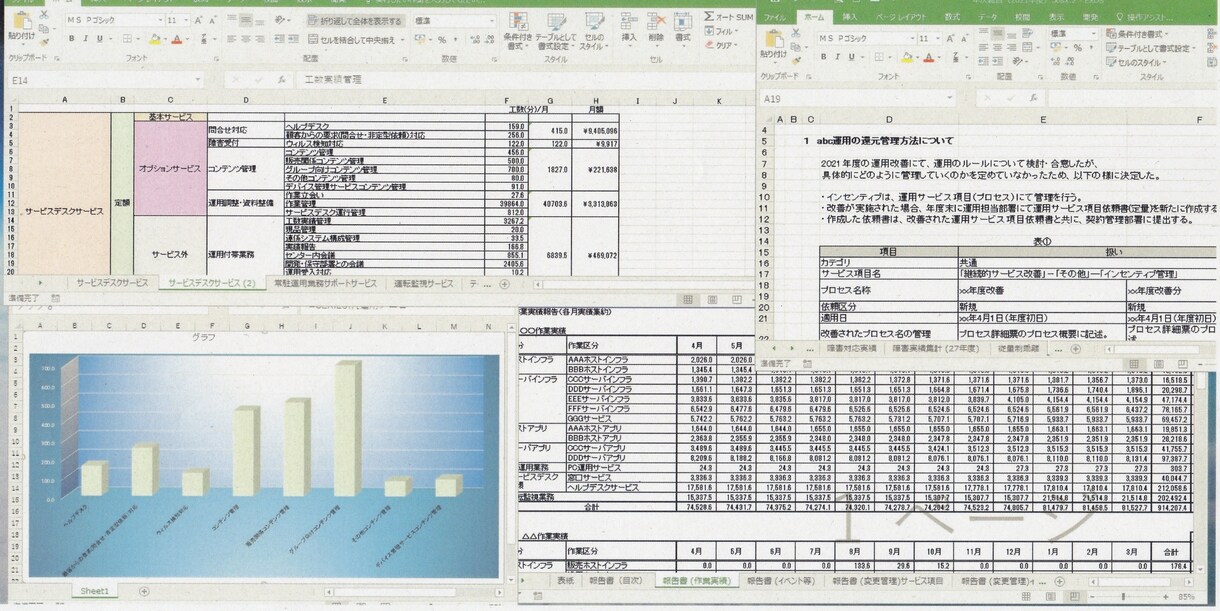1220x611 pixels.
Task: Increase decimal places in the A19 workbook
Action: 1055,60
